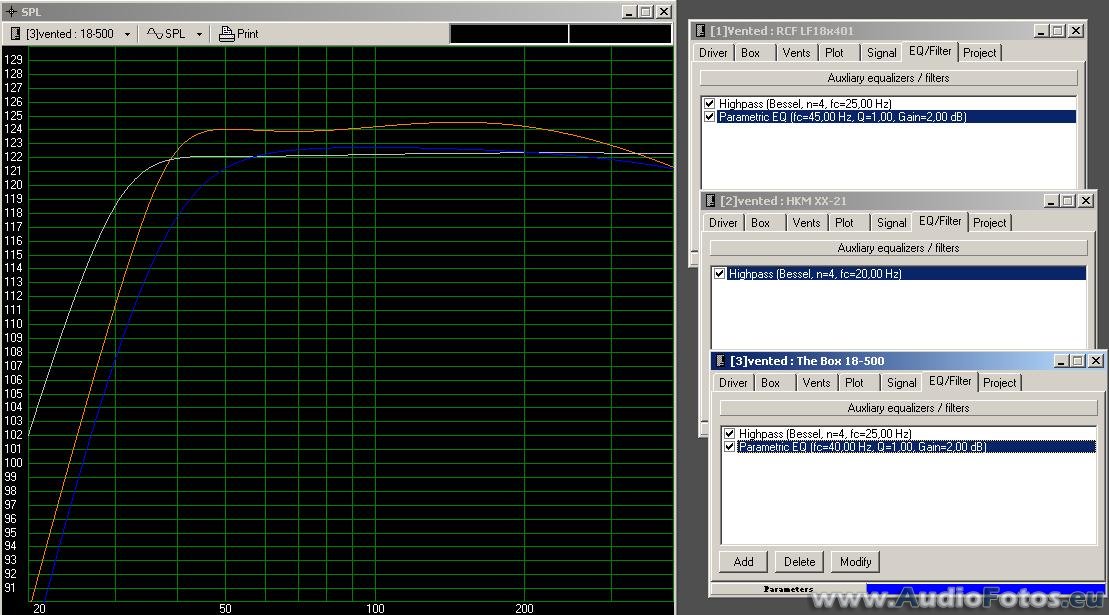Uncheck Highpass fc=20,00 Hz in HKM XX-21 window
Image resolution: width=1109 pixels, height=615 pixels.
[719, 274]
